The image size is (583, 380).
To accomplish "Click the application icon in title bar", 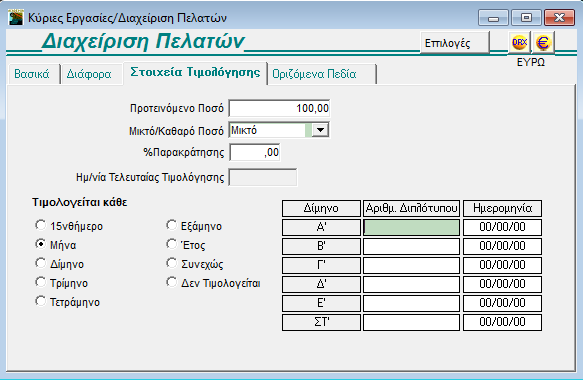I will point(16,17).
